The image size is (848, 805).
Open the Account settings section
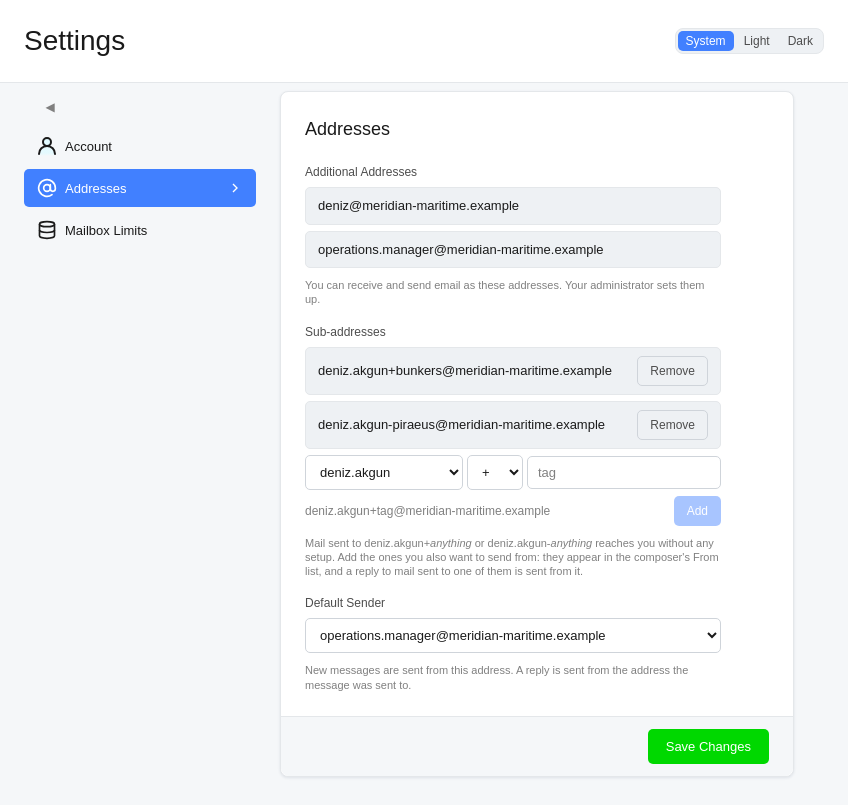(140, 146)
